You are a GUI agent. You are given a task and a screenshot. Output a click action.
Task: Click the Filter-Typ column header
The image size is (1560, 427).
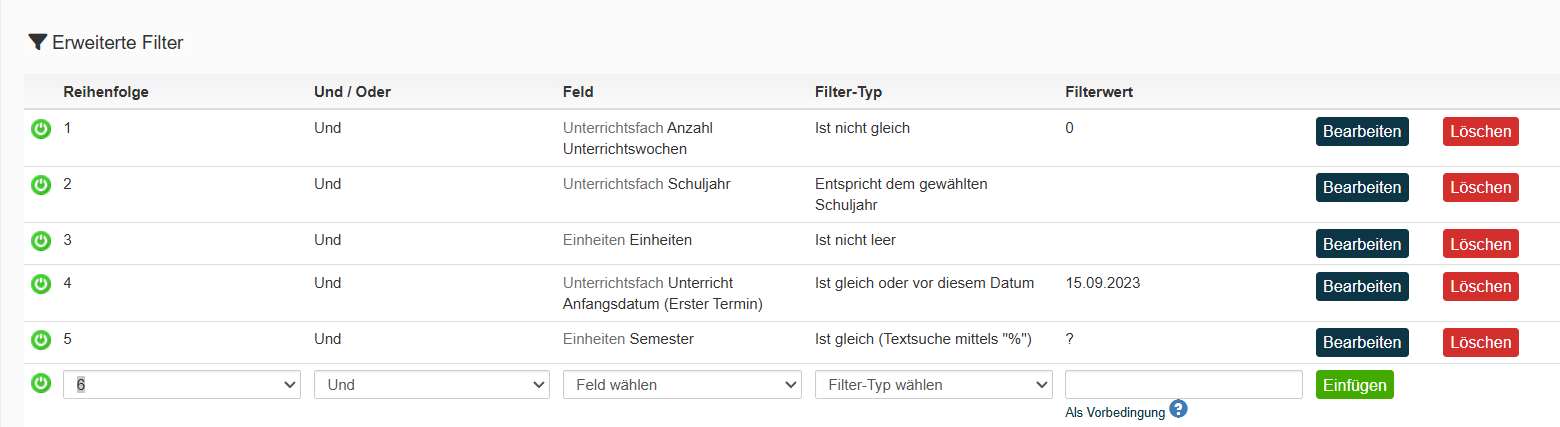[849, 92]
